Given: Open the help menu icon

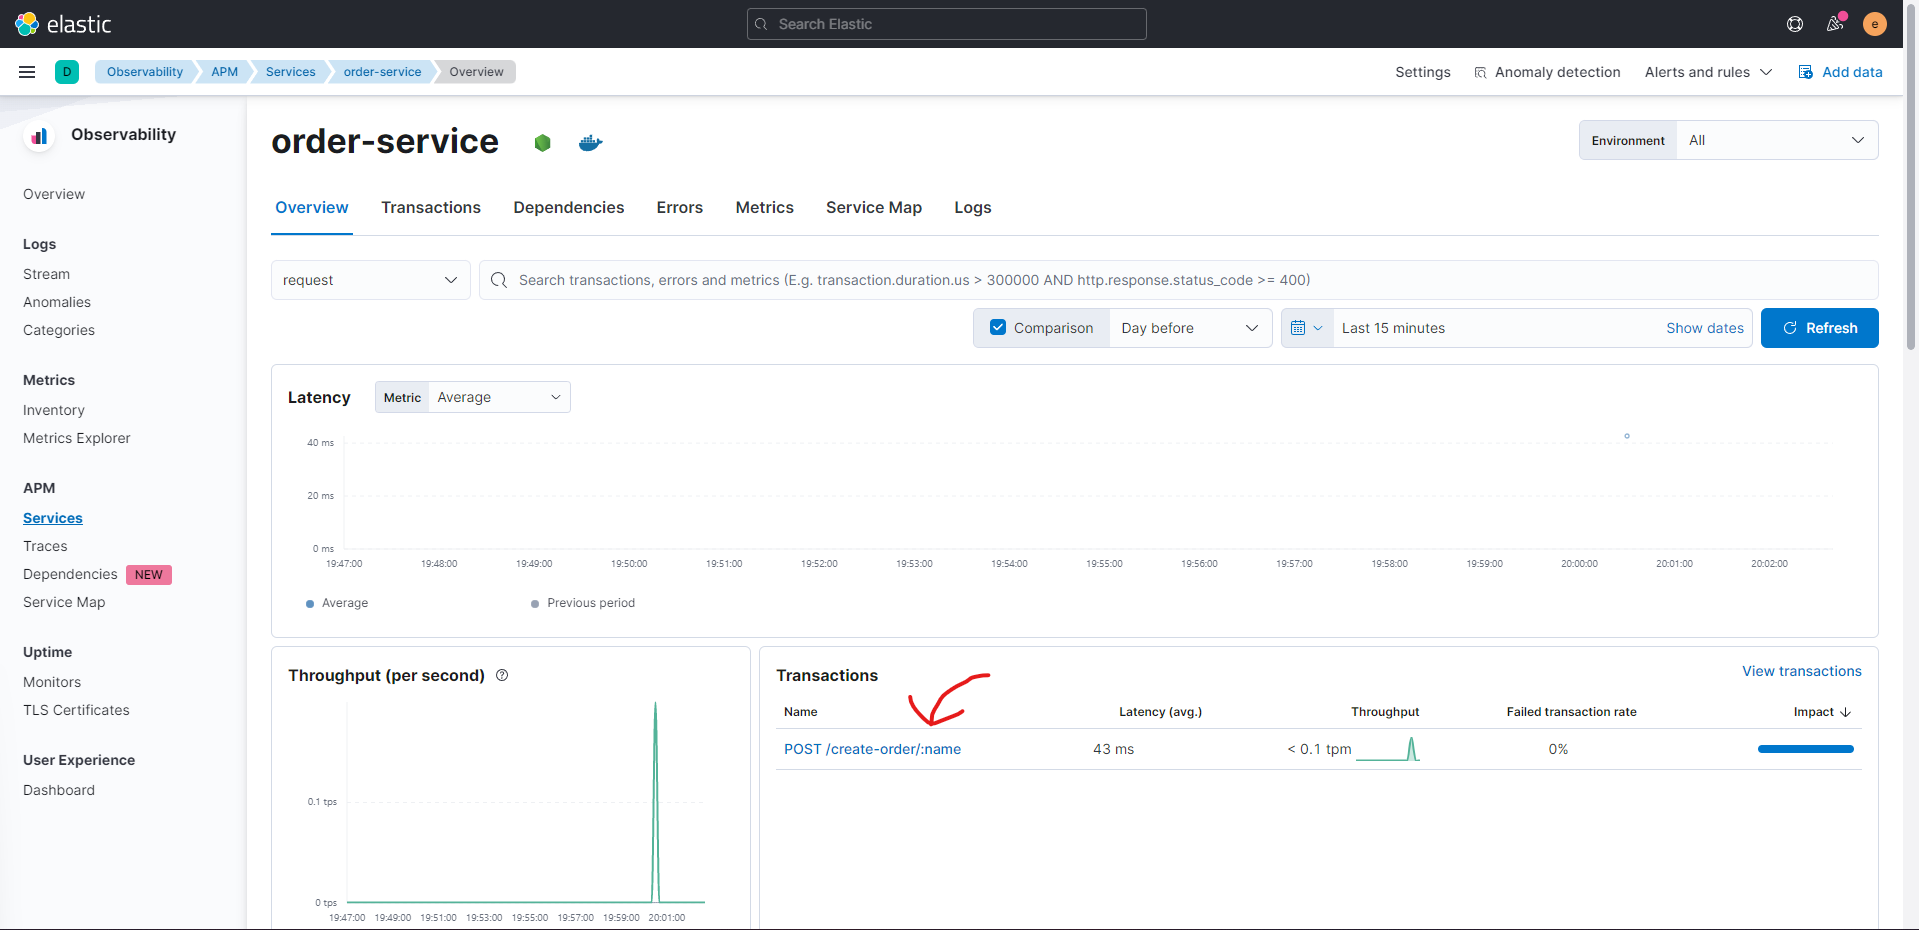Looking at the screenshot, I should [1795, 24].
